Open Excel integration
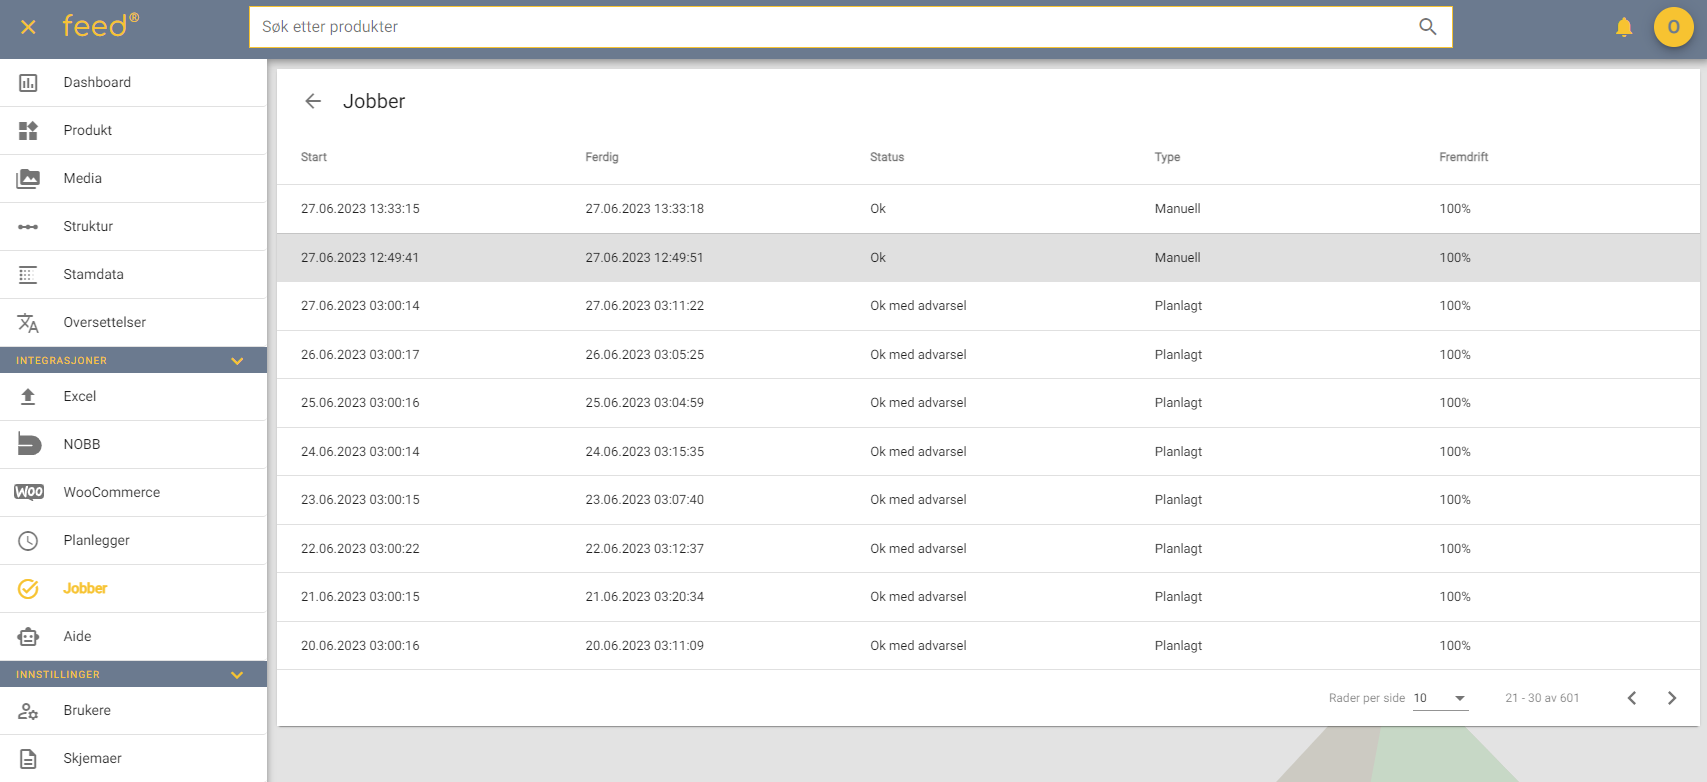The width and height of the screenshot is (1707, 782). pos(133,397)
